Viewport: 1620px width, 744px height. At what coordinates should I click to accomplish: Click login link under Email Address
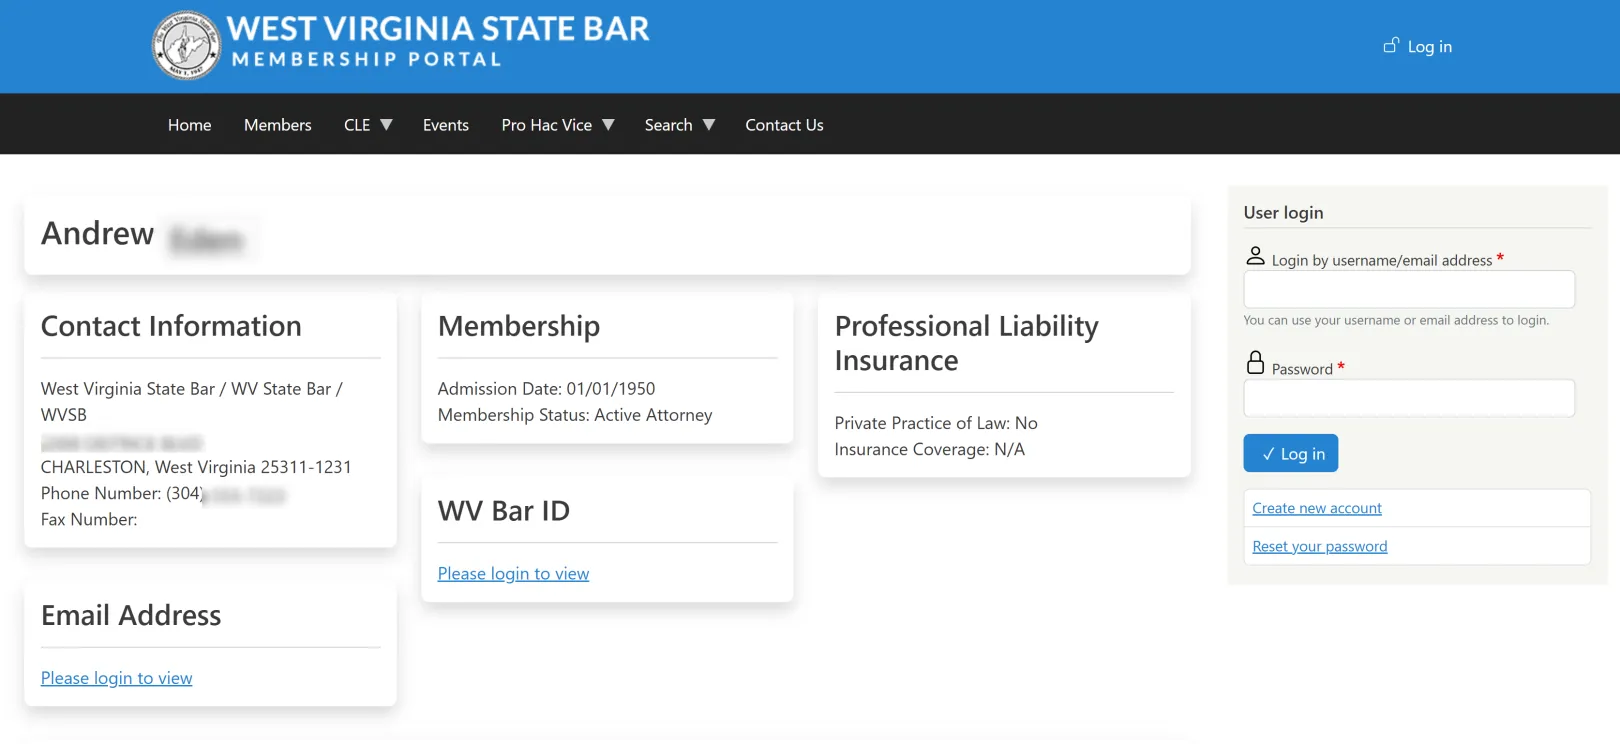(116, 678)
